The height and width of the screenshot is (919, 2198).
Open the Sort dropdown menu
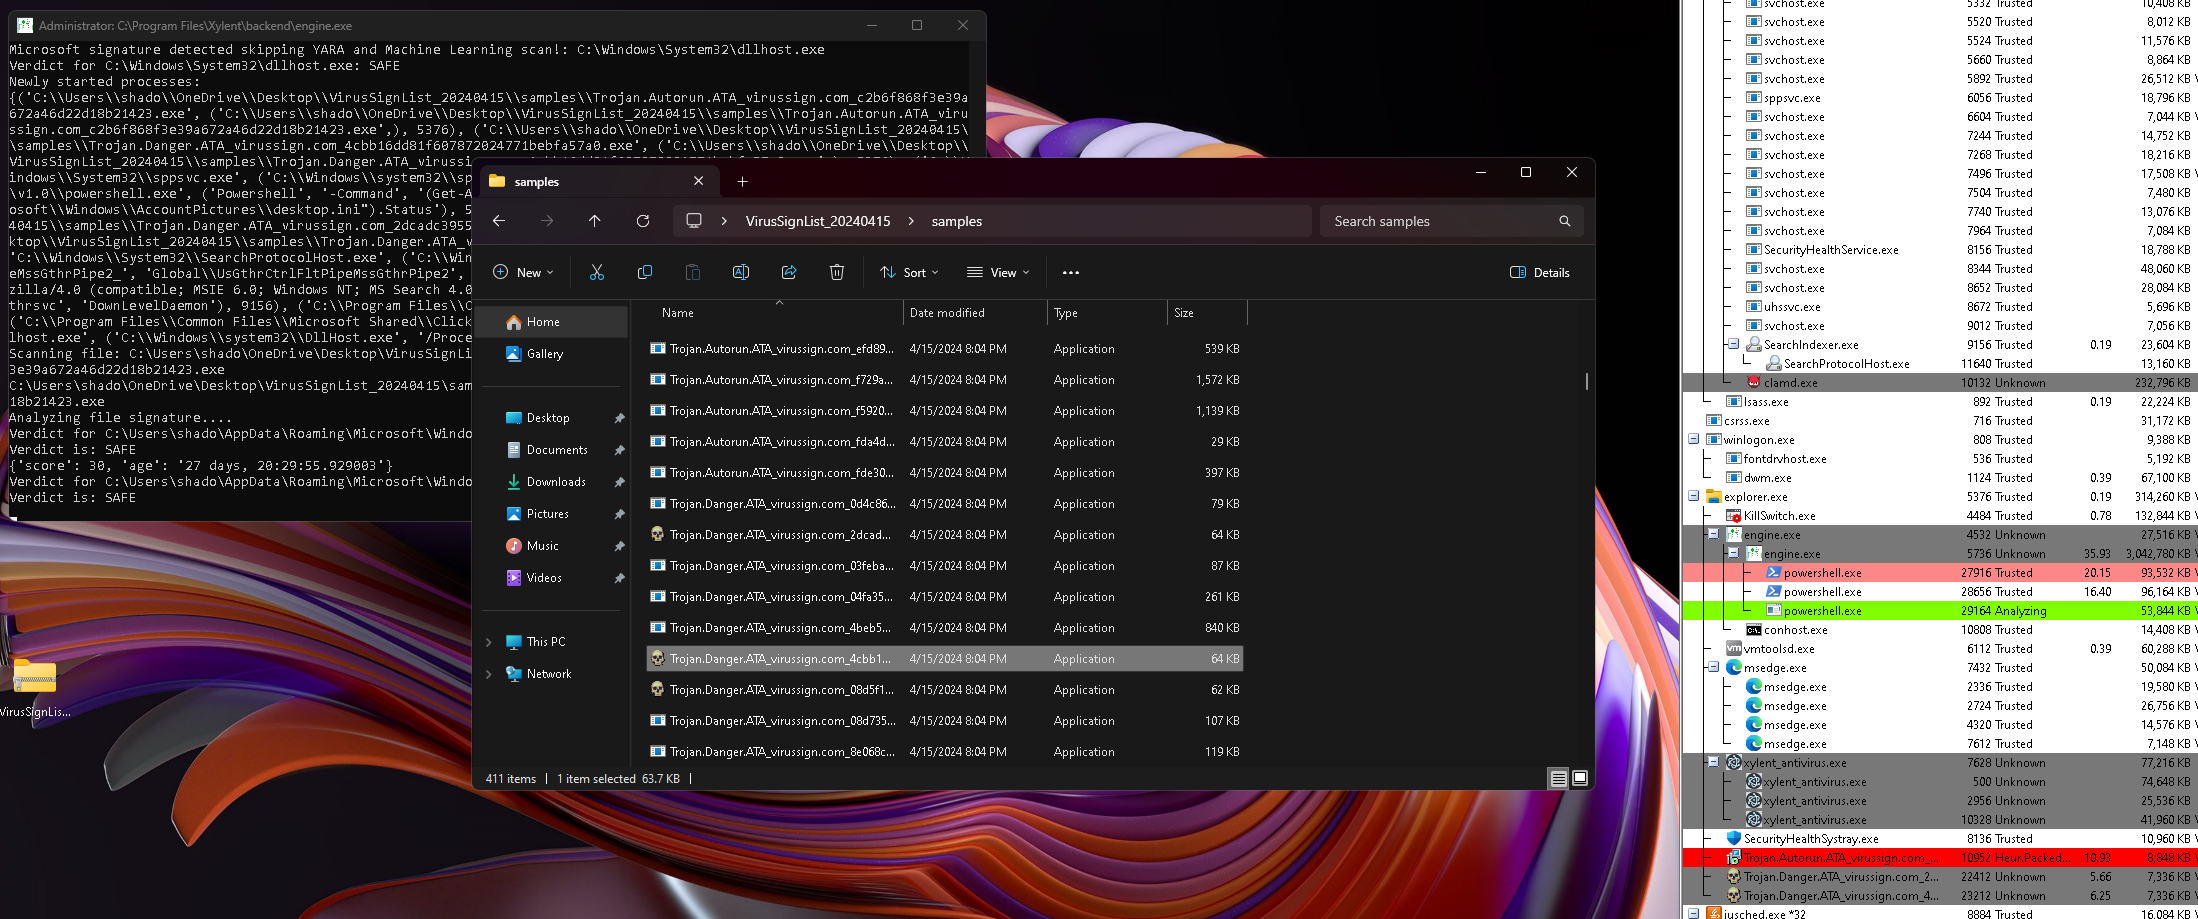(x=910, y=272)
